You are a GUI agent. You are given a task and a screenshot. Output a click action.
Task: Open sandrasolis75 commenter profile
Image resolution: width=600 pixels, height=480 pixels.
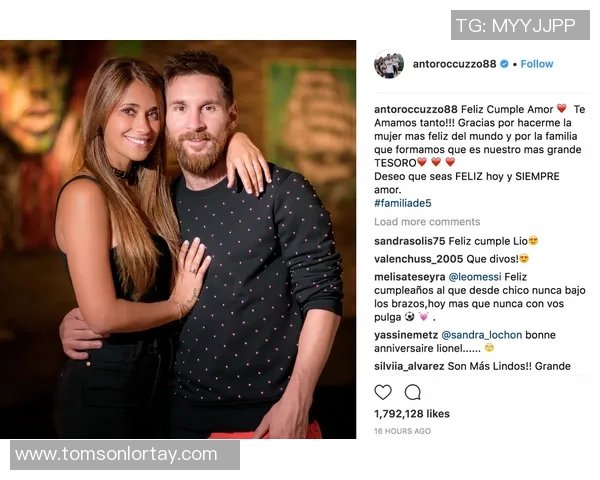pyautogui.click(x=409, y=242)
